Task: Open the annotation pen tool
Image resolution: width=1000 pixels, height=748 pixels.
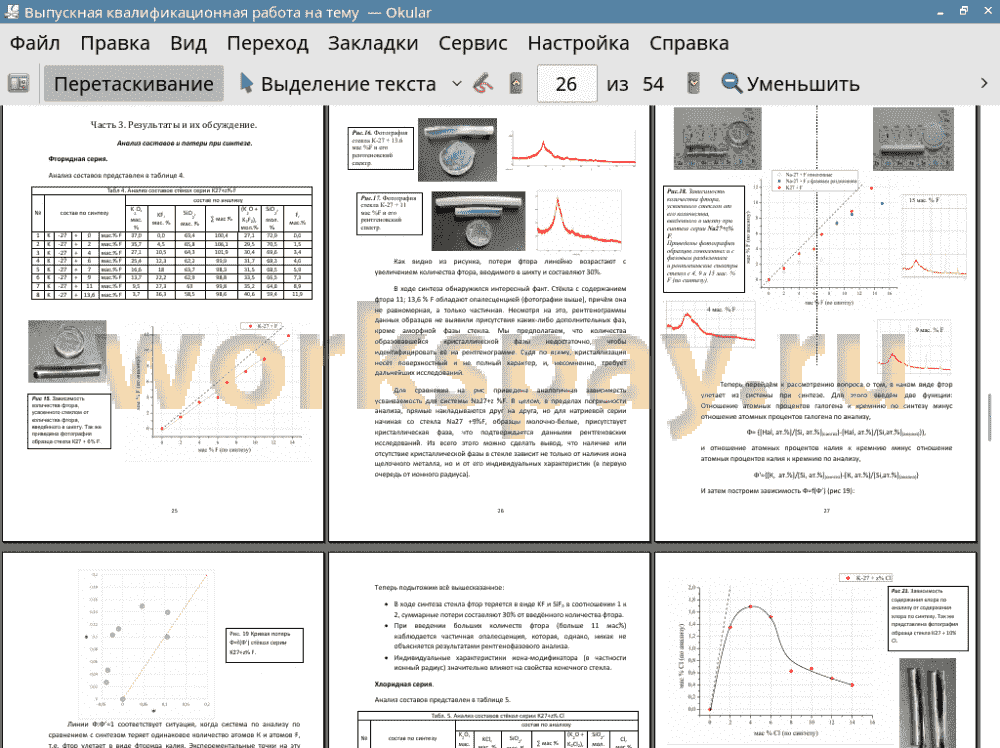Action: [x=483, y=84]
